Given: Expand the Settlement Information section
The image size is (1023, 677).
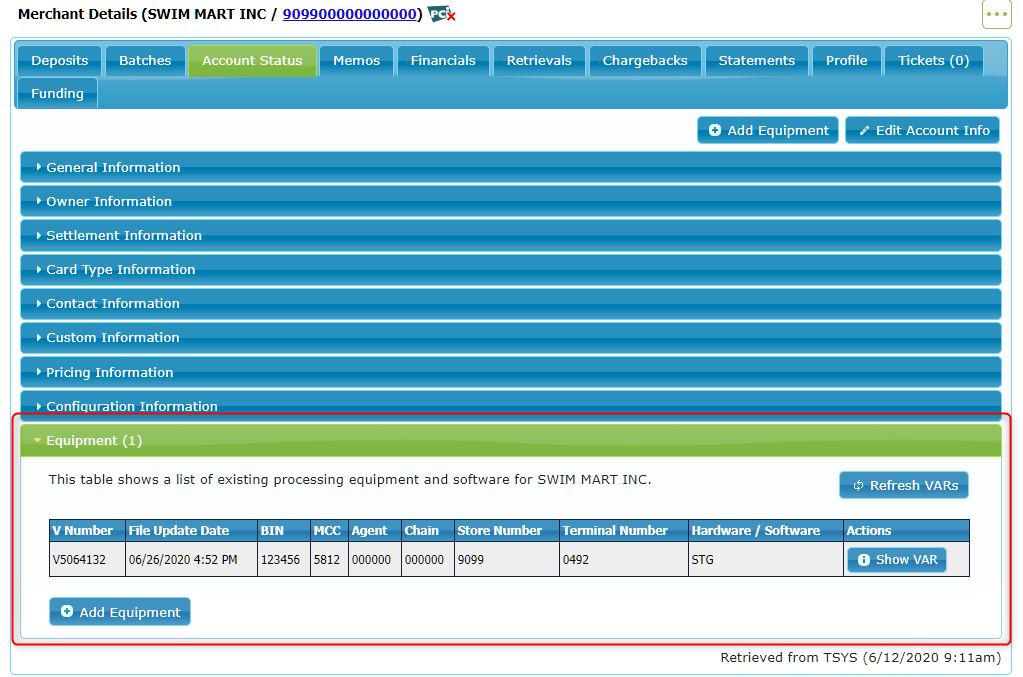Looking at the screenshot, I should [x=511, y=235].
